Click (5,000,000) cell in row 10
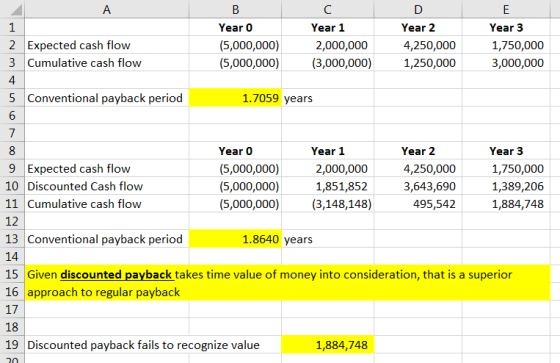Viewport: 560px width, 363px height. (x=235, y=186)
